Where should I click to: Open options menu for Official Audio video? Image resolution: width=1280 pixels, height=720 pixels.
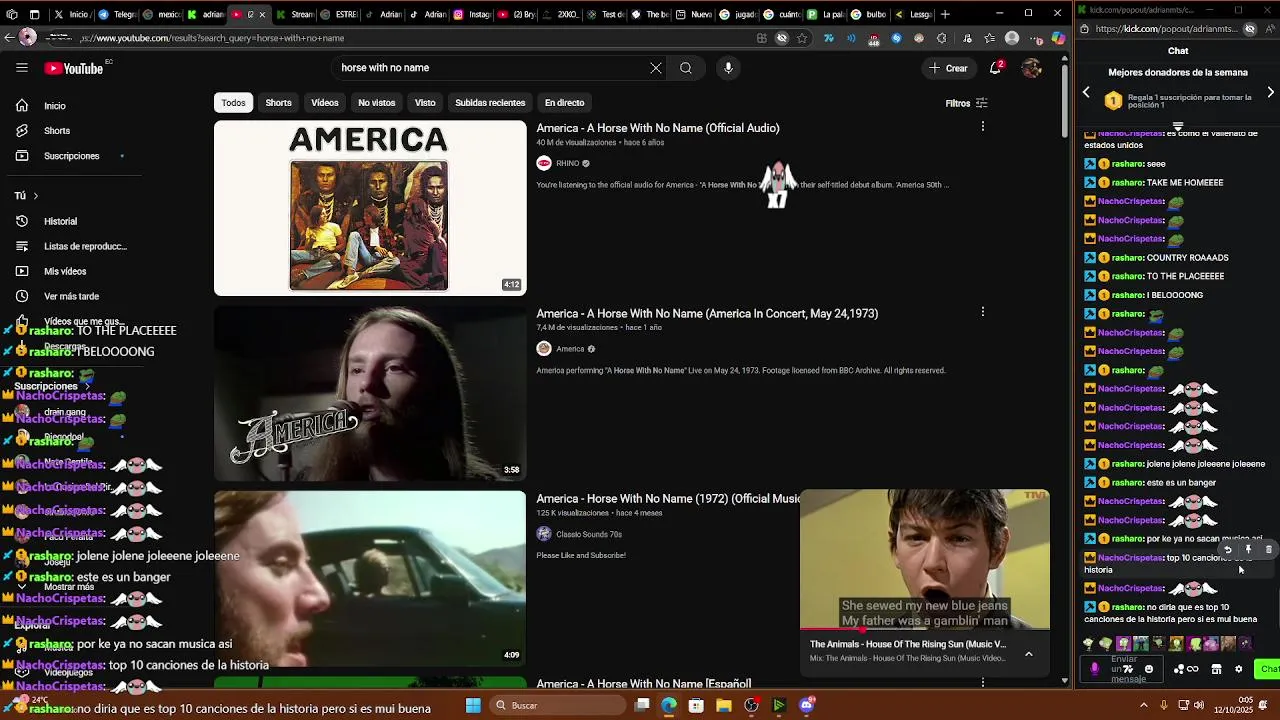tap(982, 127)
